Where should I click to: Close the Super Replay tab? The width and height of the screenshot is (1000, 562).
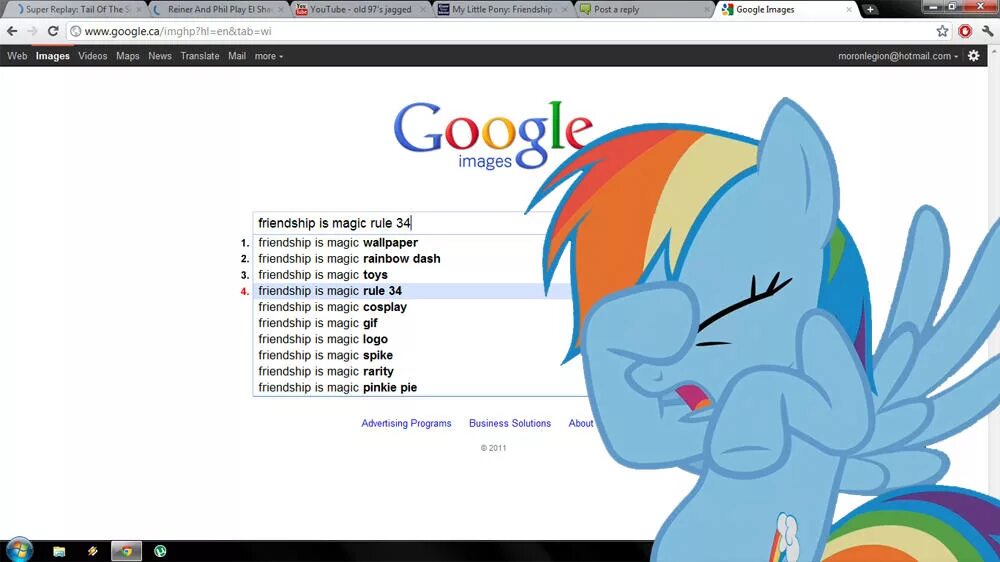tap(138, 10)
